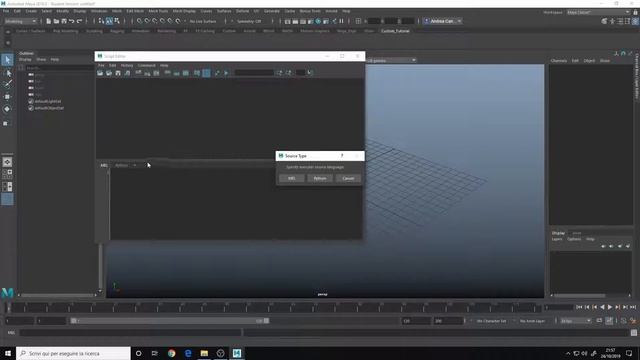
Task: Click Save Script icon in Script Editor toolbar
Action: tap(118, 73)
